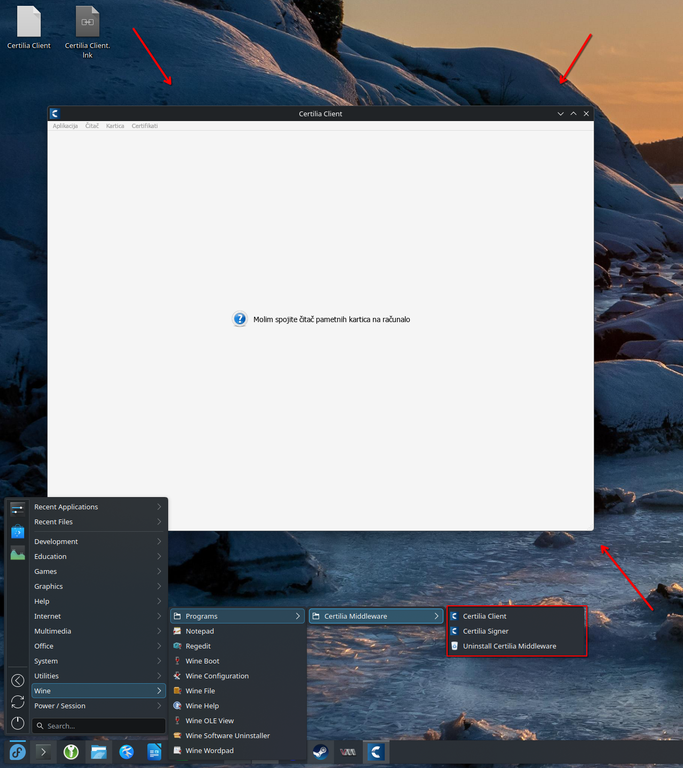Screen dimensions: 683x768
Task: Launch Notepad from the Wine menu
Action: click(238, 631)
